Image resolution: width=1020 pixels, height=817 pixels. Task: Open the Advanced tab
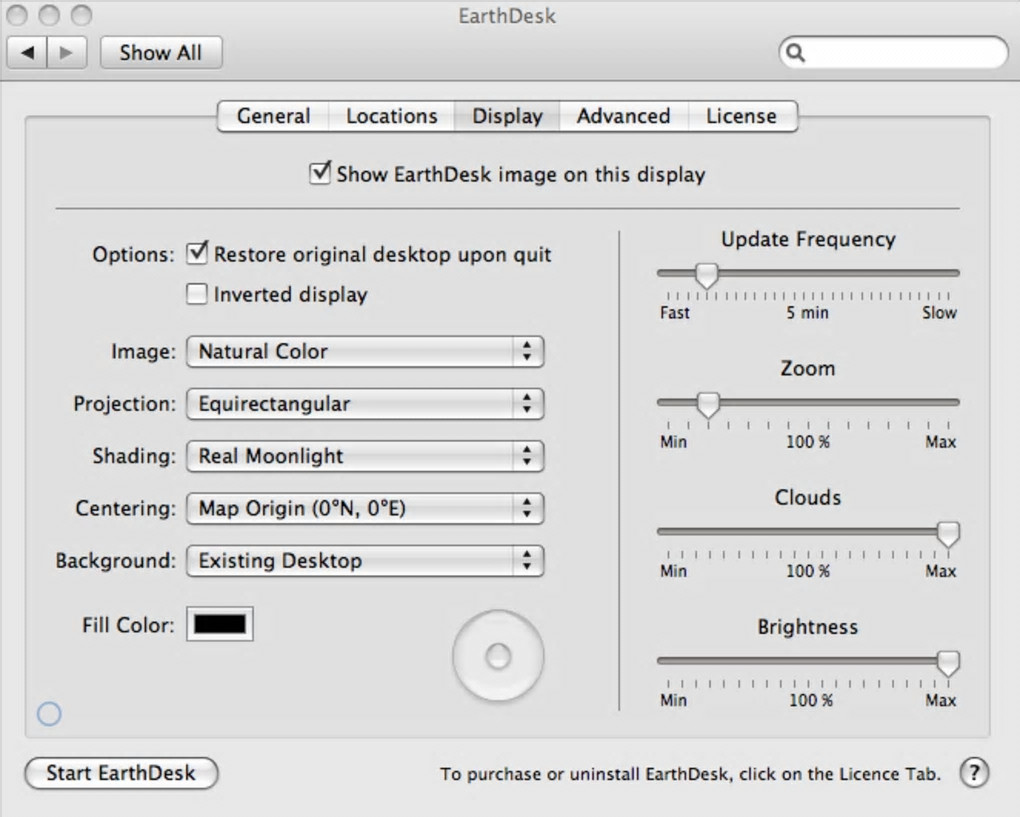pos(623,116)
